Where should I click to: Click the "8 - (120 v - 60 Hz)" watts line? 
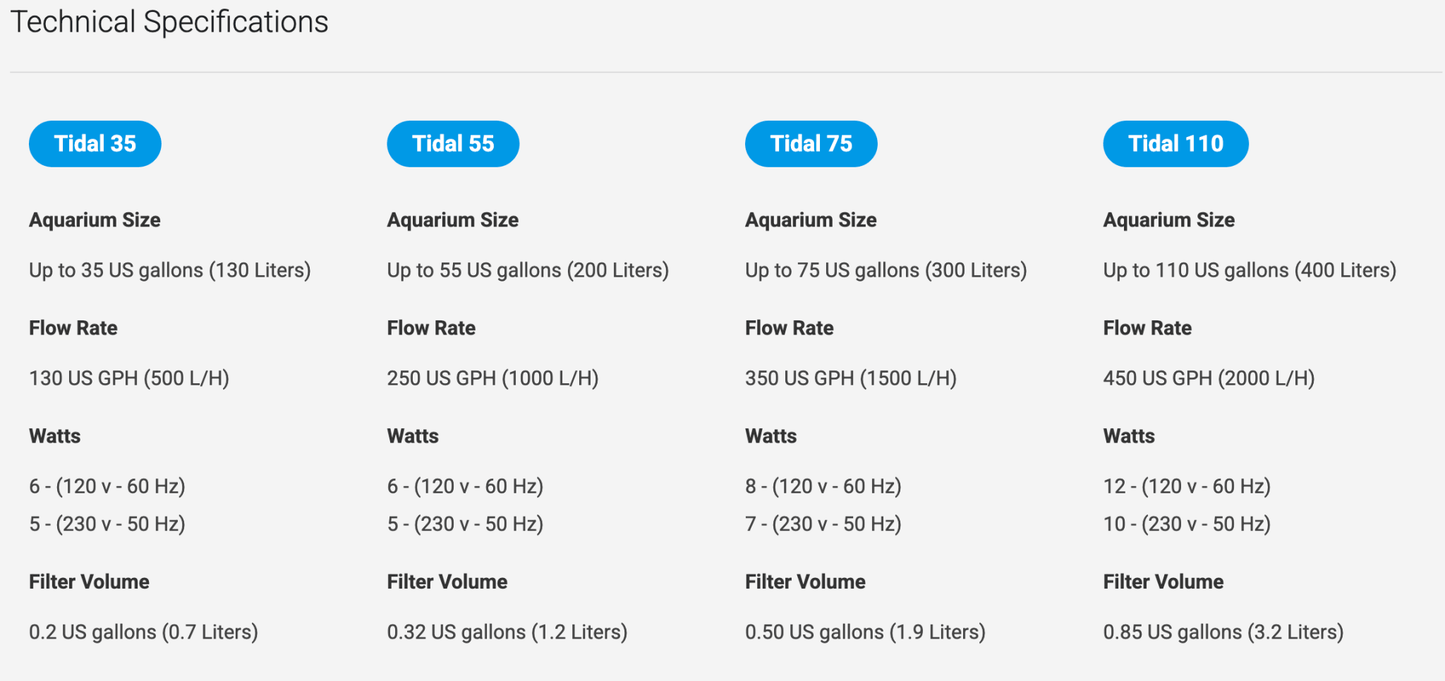pyautogui.click(x=823, y=486)
